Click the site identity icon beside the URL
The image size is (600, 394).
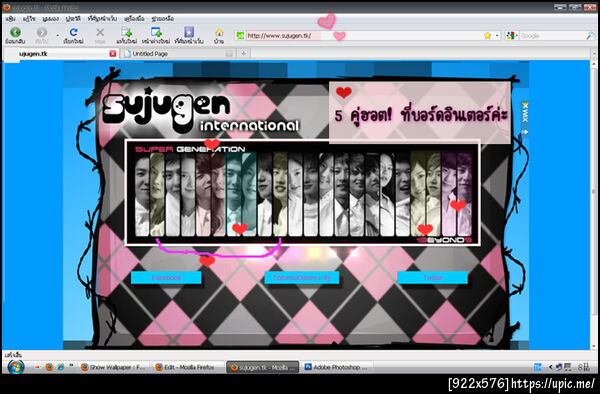(240, 36)
